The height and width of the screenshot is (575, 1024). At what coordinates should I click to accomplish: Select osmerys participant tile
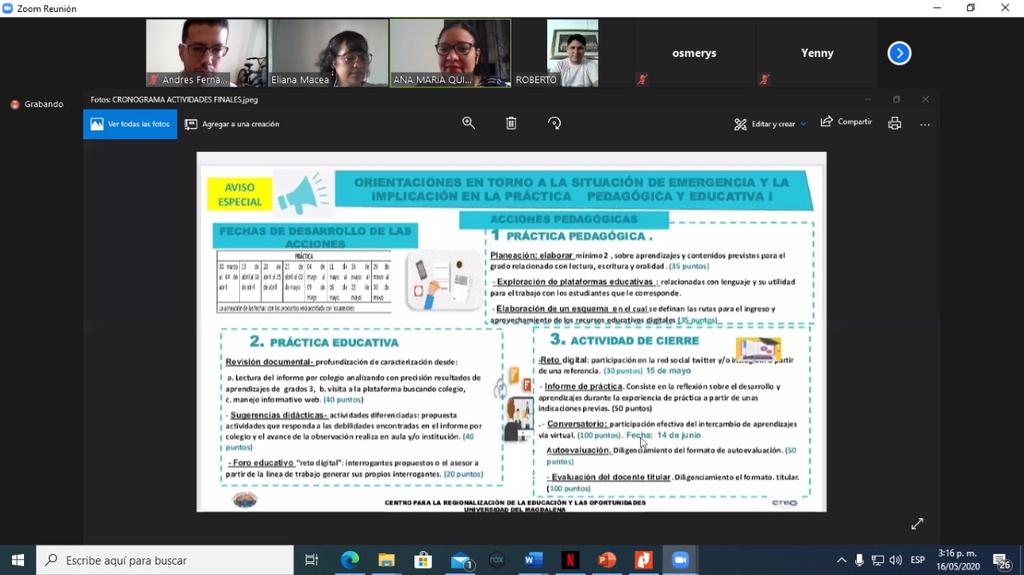click(x=695, y=53)
